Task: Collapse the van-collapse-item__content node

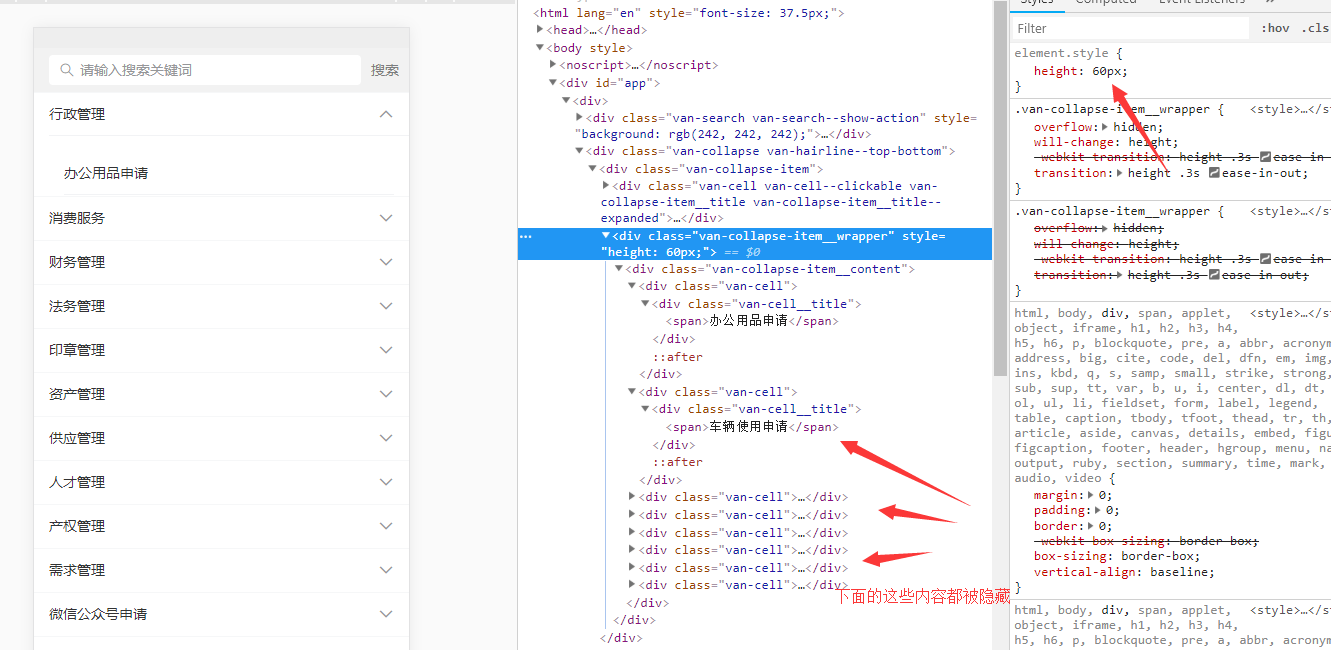Action: [x=618, y=268]
